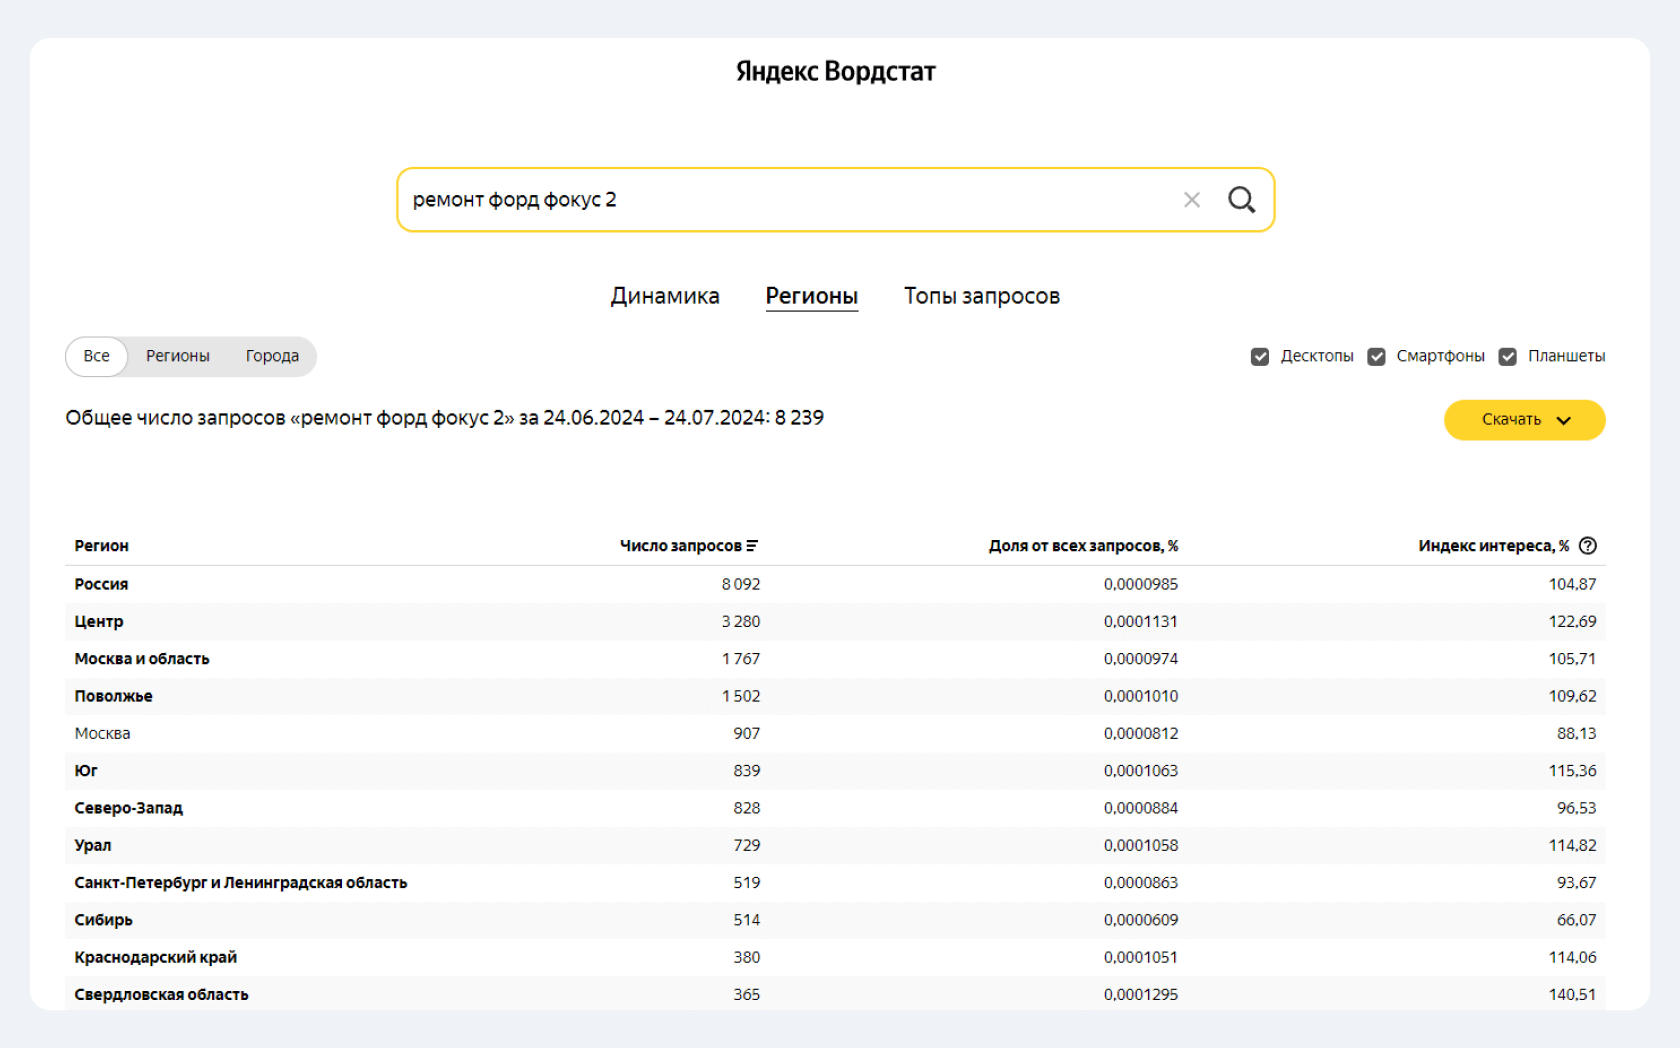Toggle the Десктопы checkbox
This screenshot has height=1048, width=1680.
[1260, 357]
